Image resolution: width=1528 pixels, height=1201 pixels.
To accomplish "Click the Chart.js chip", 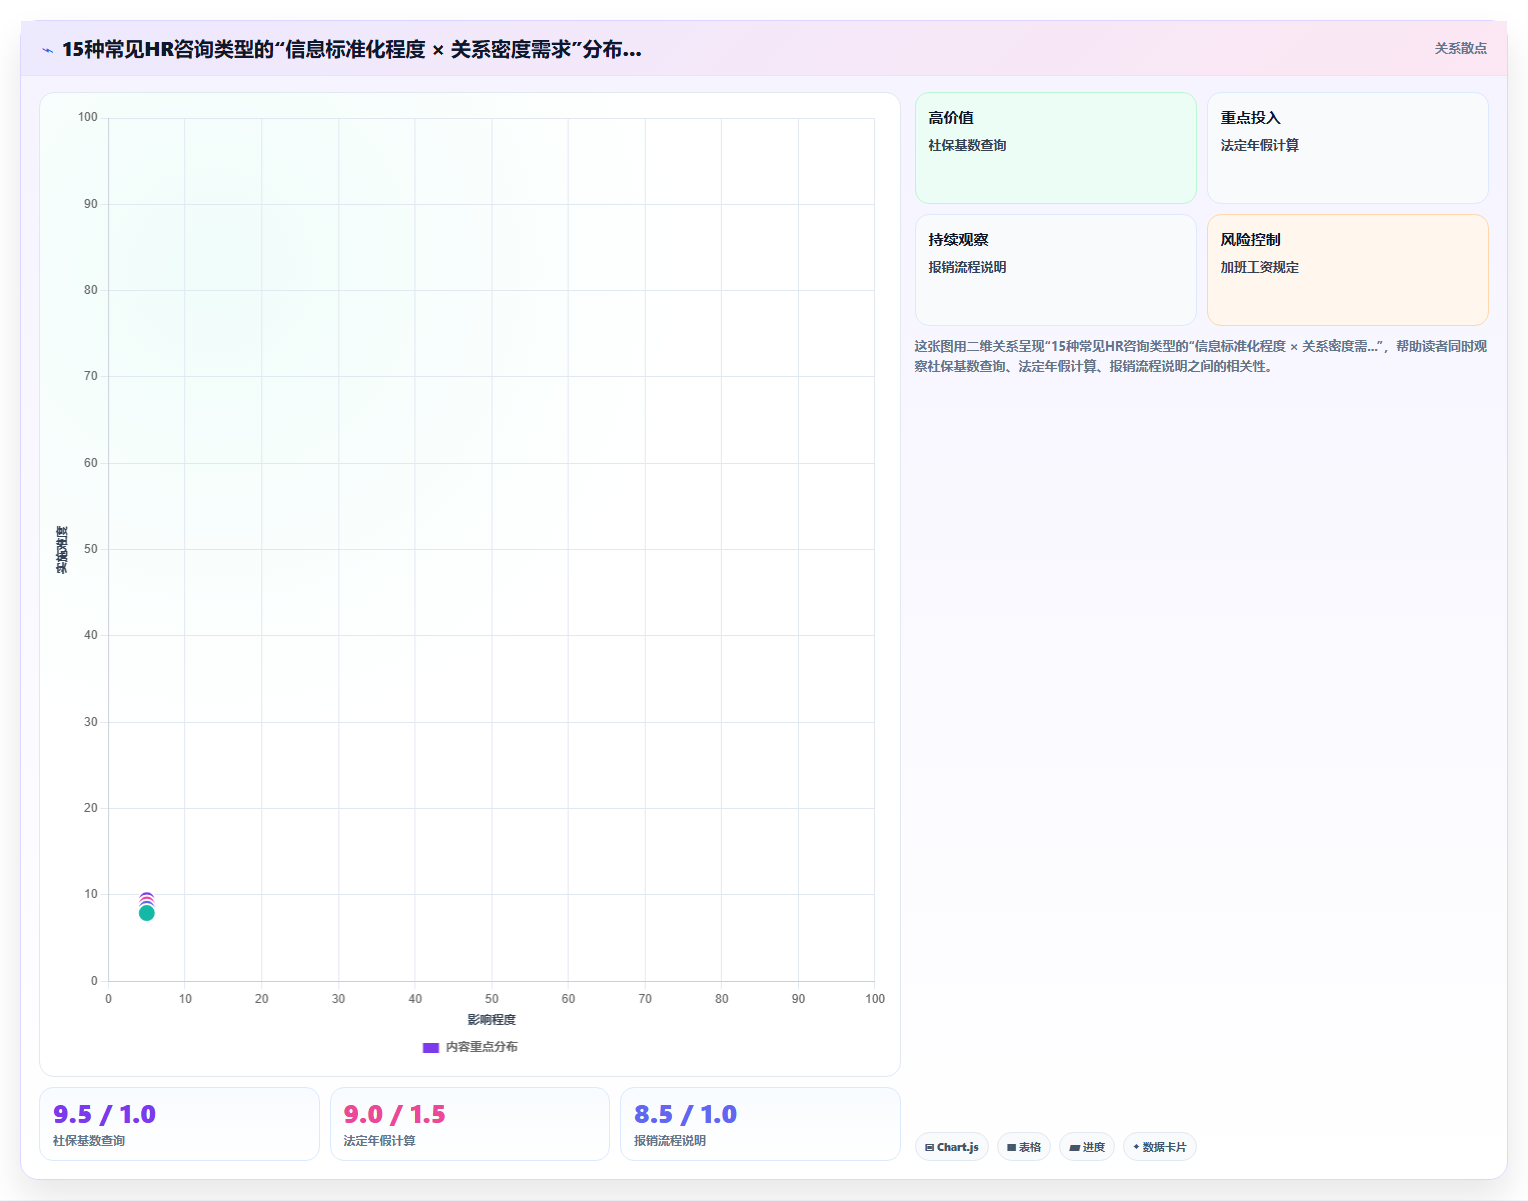I will tap(952, 1147).
